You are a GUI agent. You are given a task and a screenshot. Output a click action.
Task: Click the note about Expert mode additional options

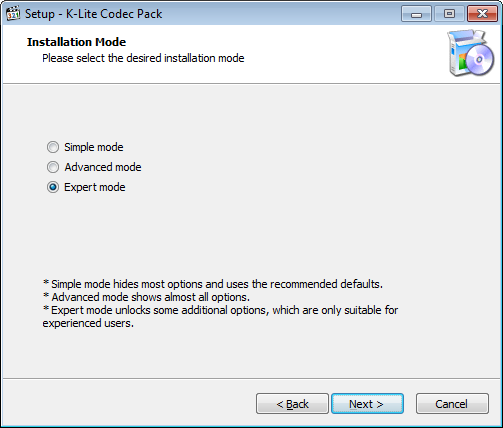pos(220,316)
